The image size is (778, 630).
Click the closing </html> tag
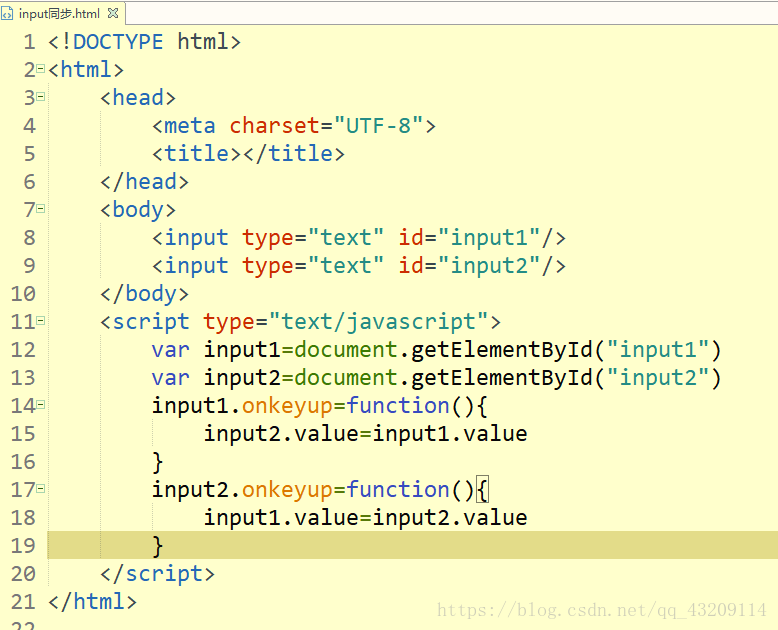click(92, 602)
